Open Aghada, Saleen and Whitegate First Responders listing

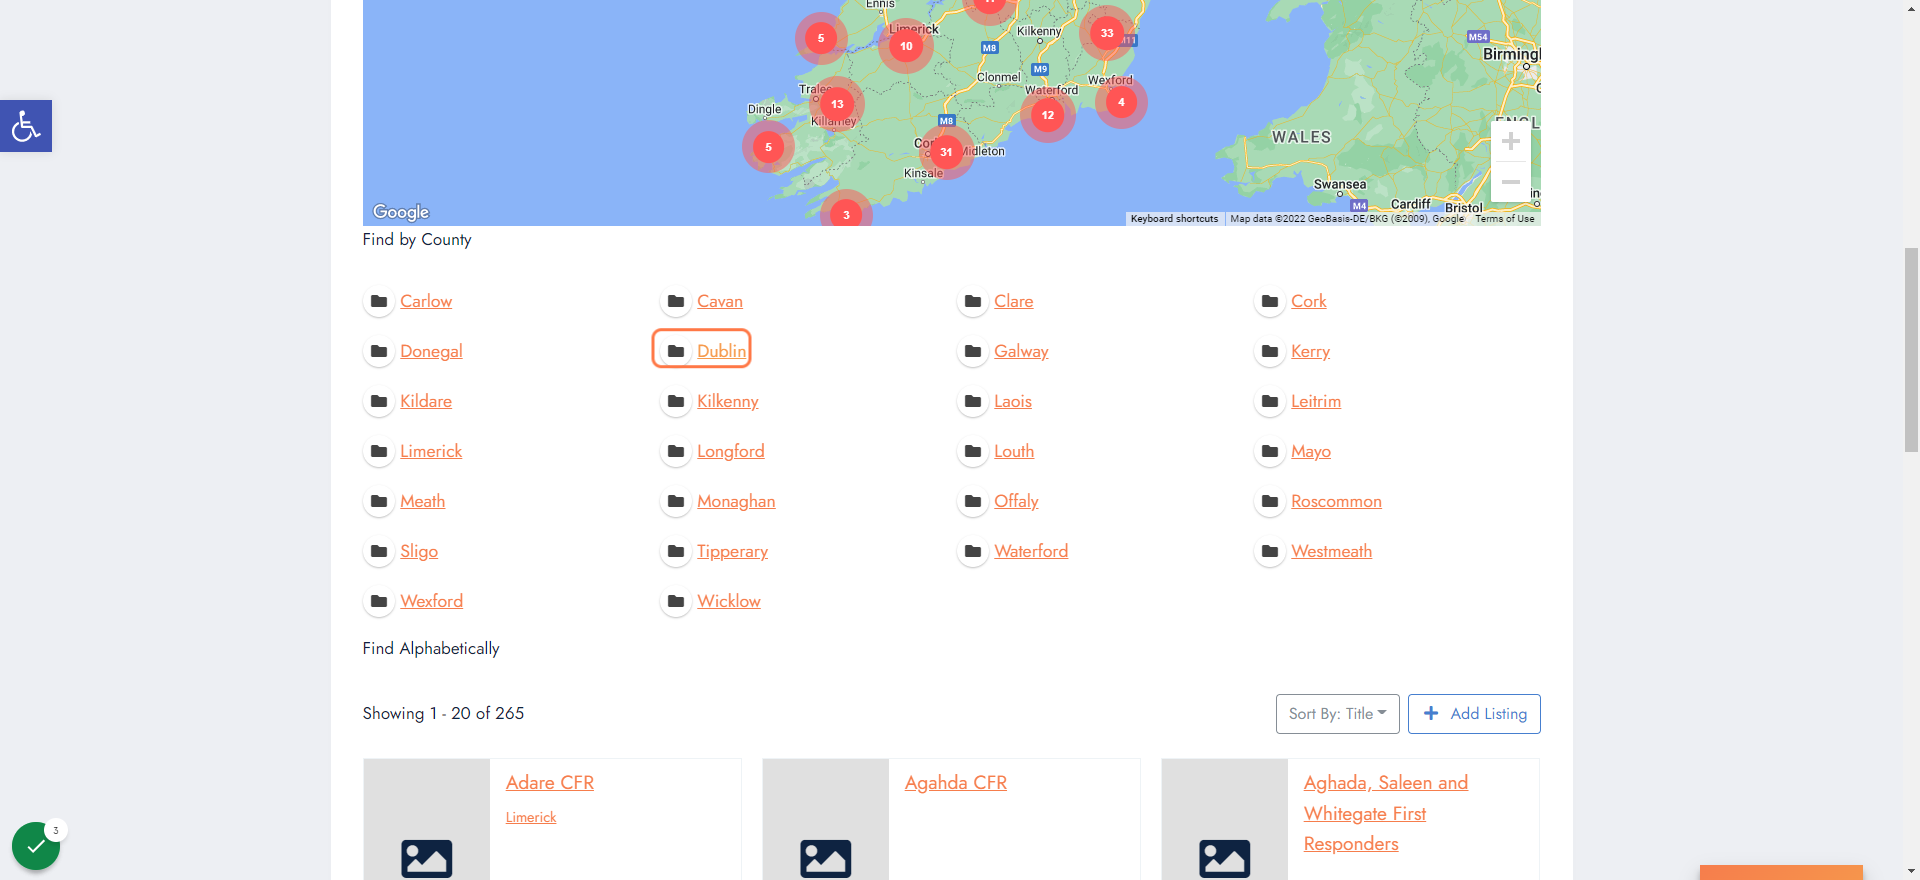click(x=1386, y=813)
